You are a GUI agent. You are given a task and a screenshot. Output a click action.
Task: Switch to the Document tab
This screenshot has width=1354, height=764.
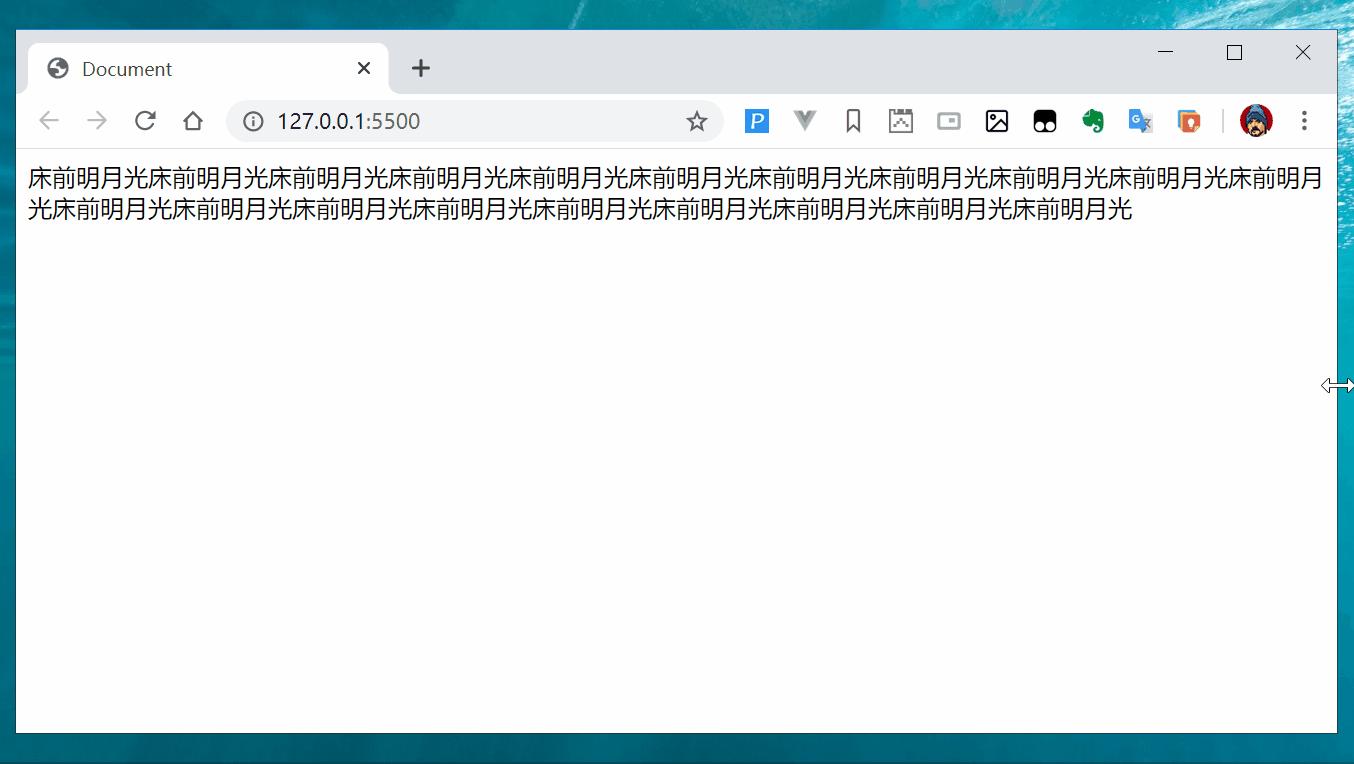(x=180, y=68)
